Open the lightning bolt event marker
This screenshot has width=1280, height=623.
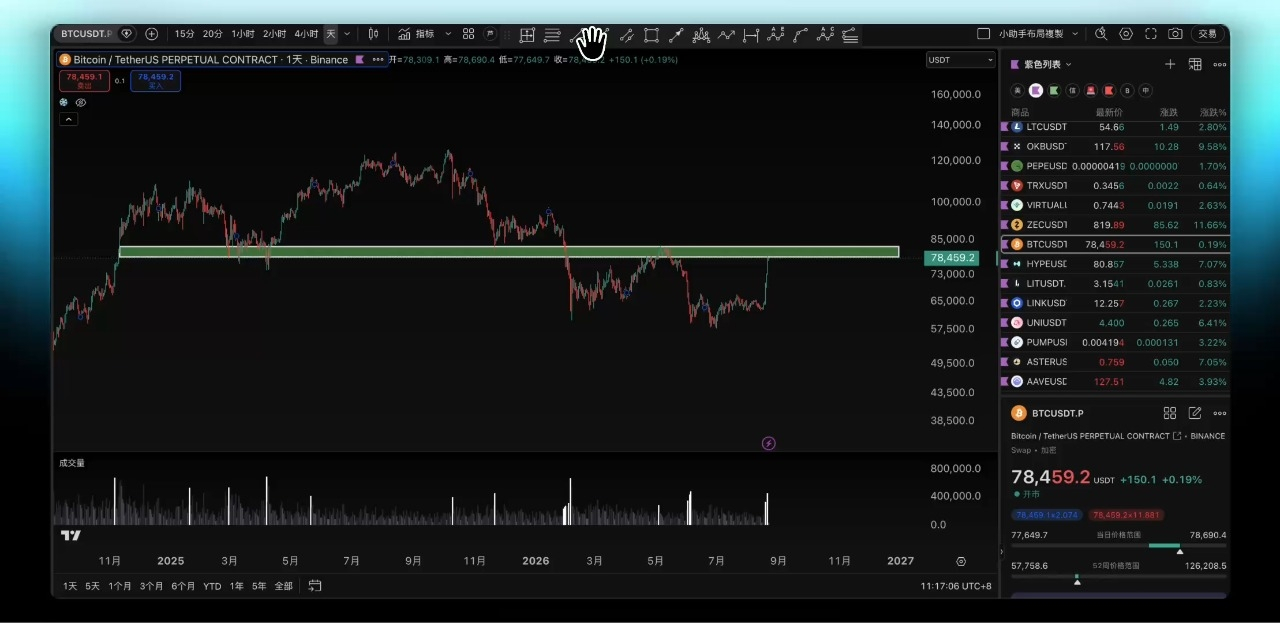tap(768, 443)
